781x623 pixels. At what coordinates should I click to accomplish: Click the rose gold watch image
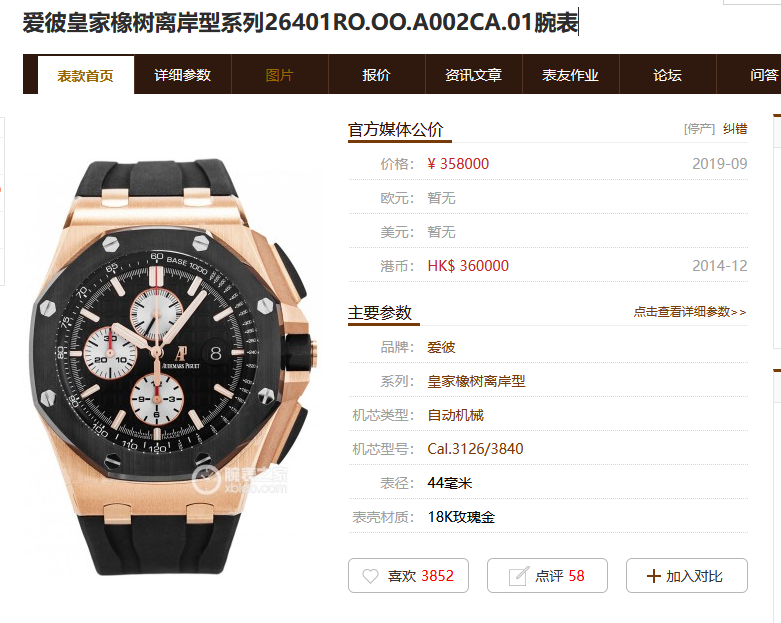[x=174, y=366]
